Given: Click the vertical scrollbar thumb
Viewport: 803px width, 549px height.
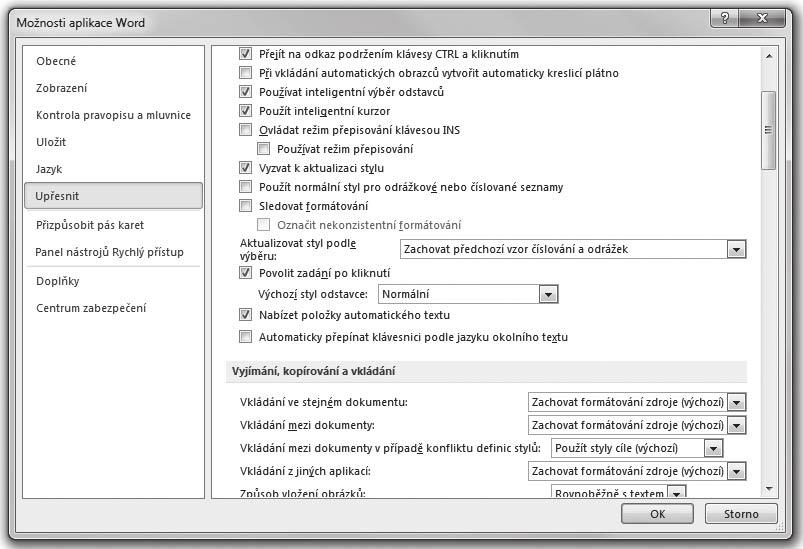Looking at the screenshot, I should click(769, 130).
